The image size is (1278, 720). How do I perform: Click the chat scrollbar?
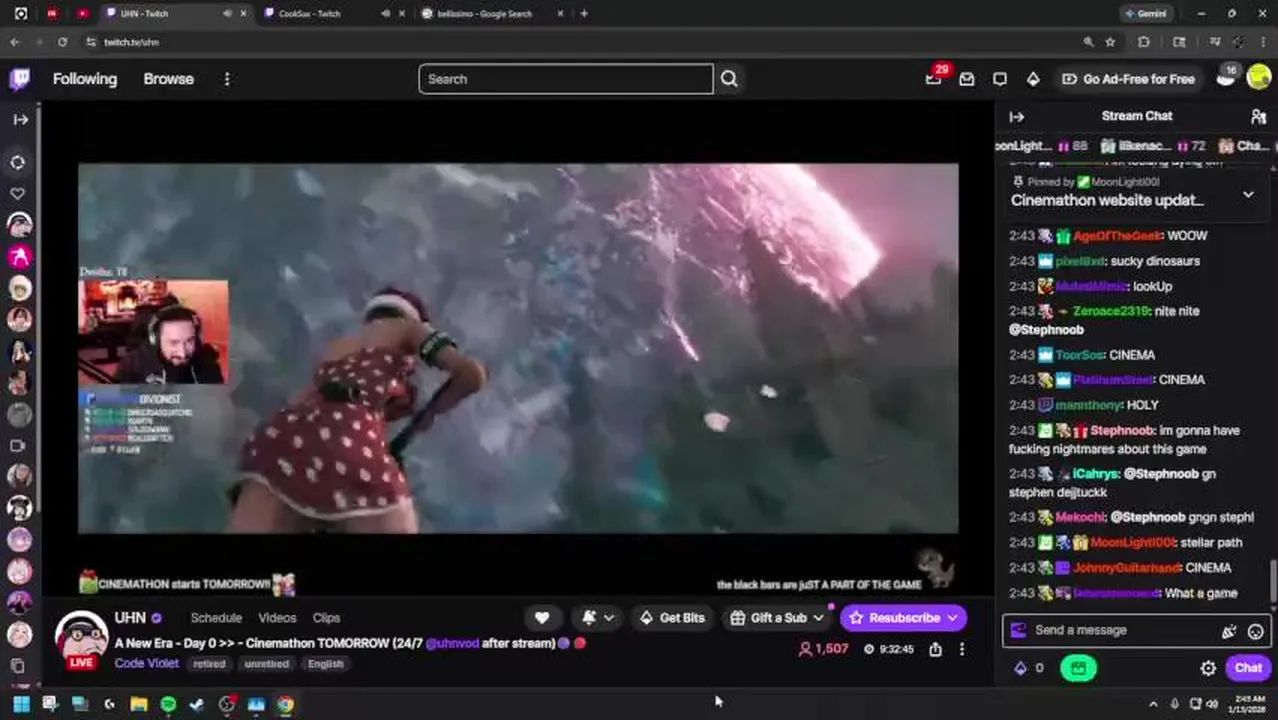[x=1273, y=580]
